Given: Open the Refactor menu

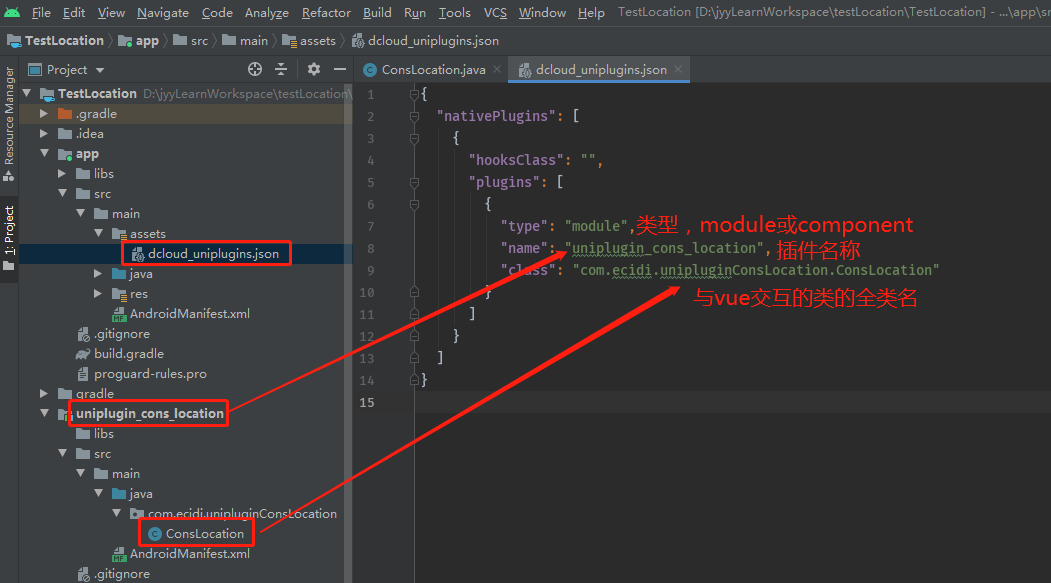Looking at the screenshot, I should tap(326, 13).
